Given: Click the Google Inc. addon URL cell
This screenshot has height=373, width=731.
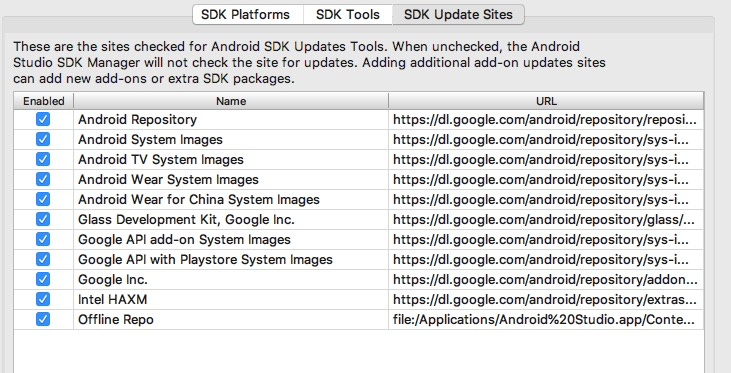Looking at the screenshot, I should 546,279.
